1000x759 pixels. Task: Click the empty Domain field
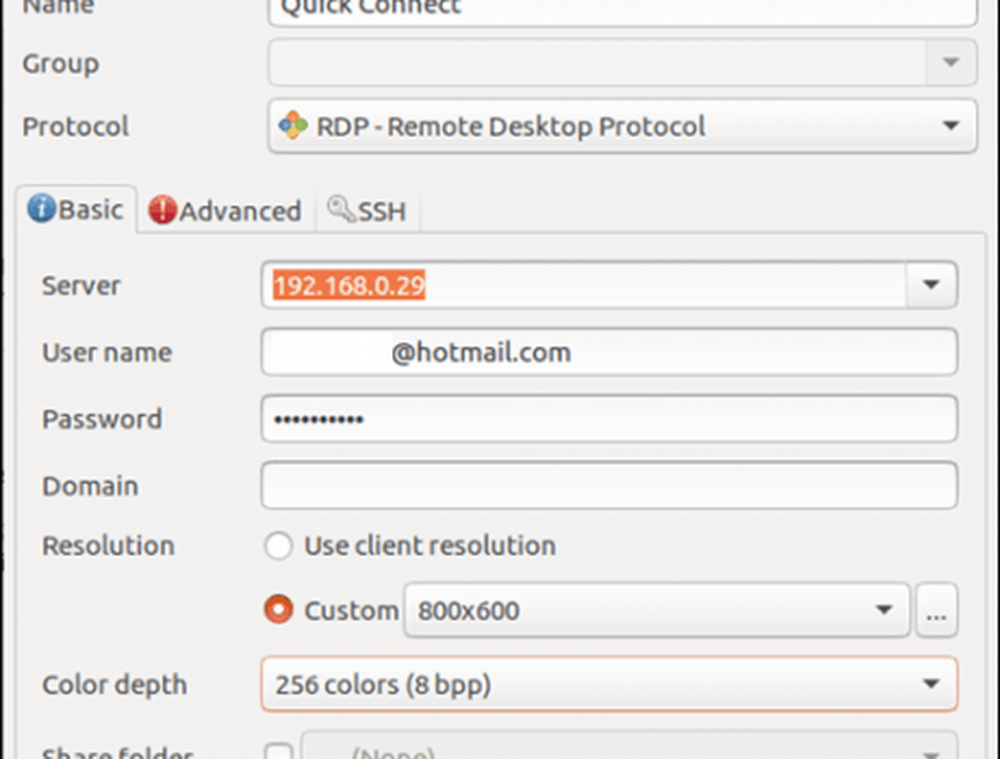point(608,486)
